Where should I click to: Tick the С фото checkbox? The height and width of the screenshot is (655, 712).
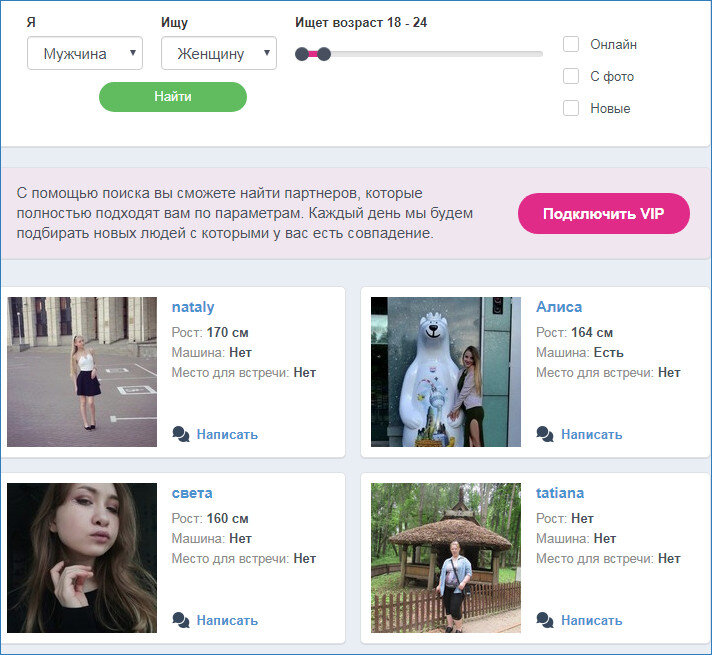click(571, 76)
